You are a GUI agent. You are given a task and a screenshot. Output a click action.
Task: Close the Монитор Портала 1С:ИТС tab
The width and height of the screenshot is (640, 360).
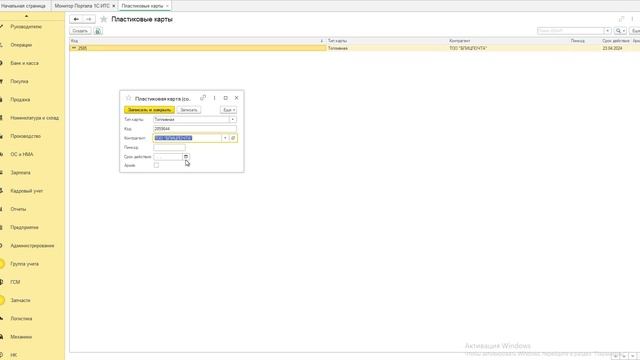coord(114,6)
